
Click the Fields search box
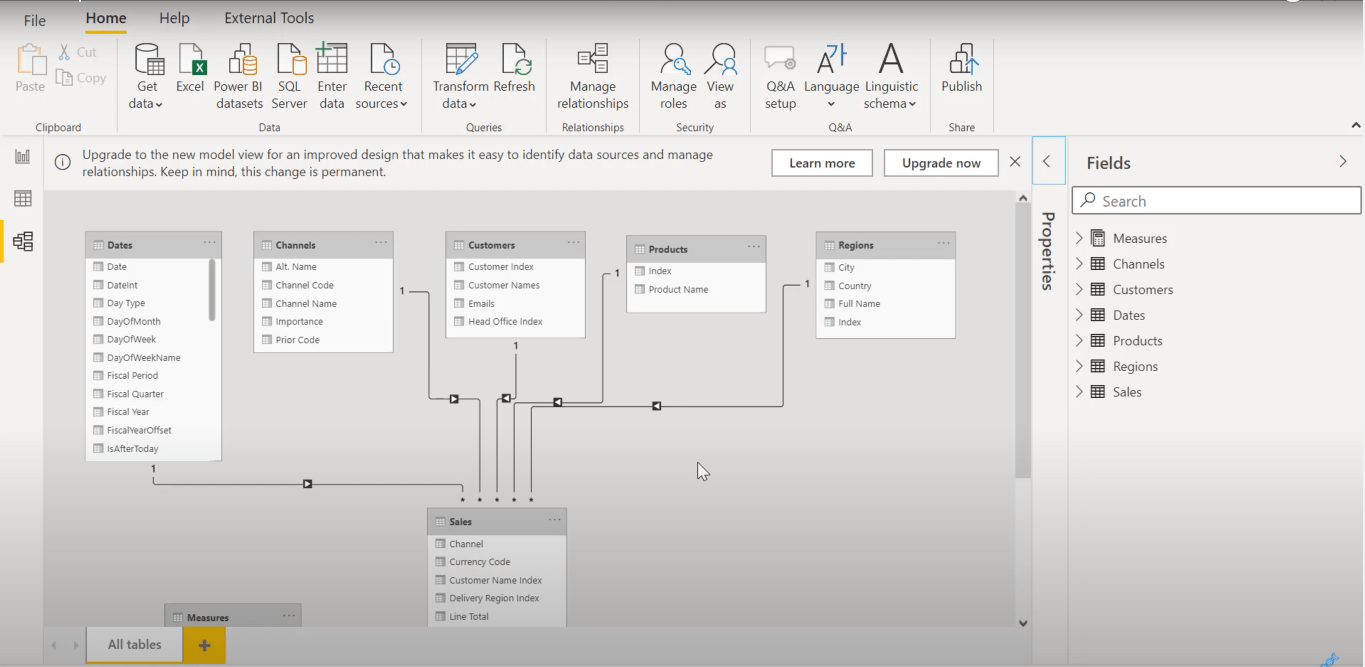[1217, 201]
